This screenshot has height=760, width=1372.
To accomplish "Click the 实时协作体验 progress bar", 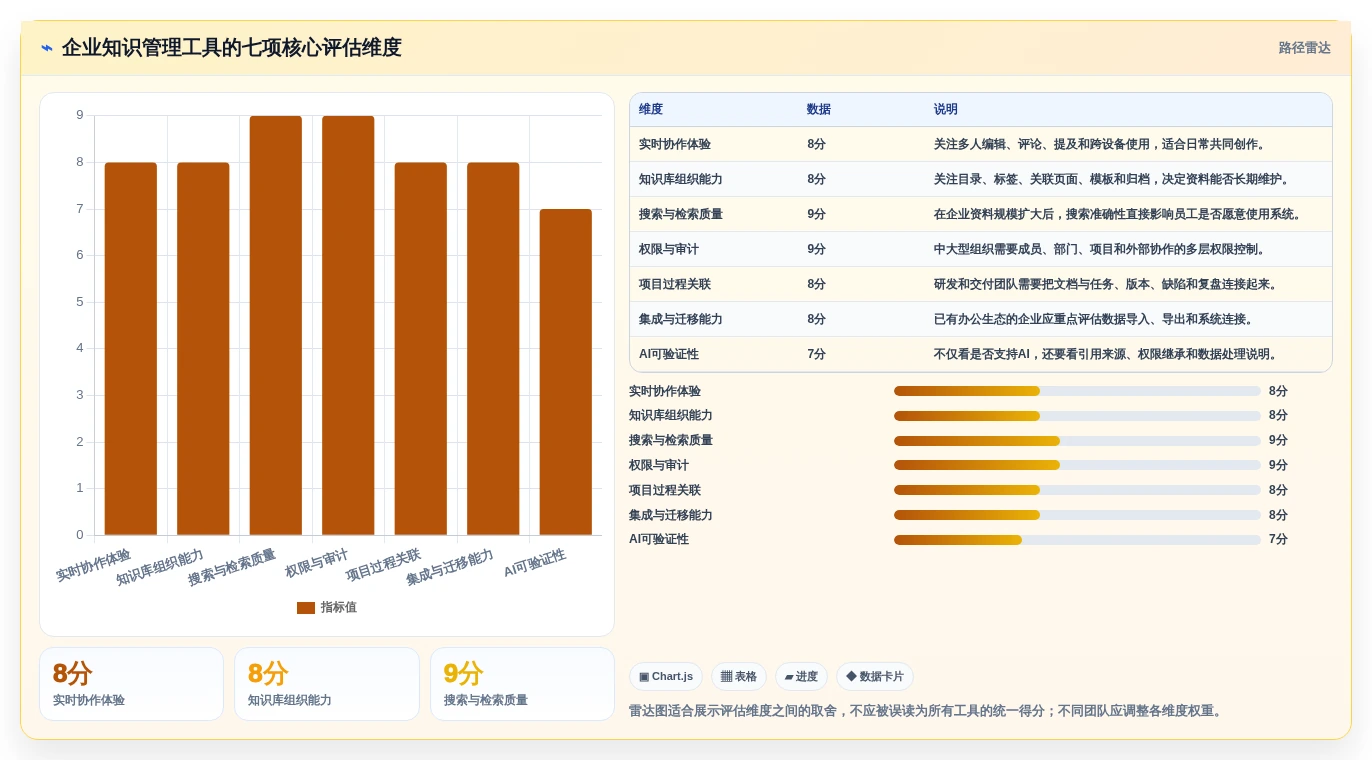I will click(1077, 391).
